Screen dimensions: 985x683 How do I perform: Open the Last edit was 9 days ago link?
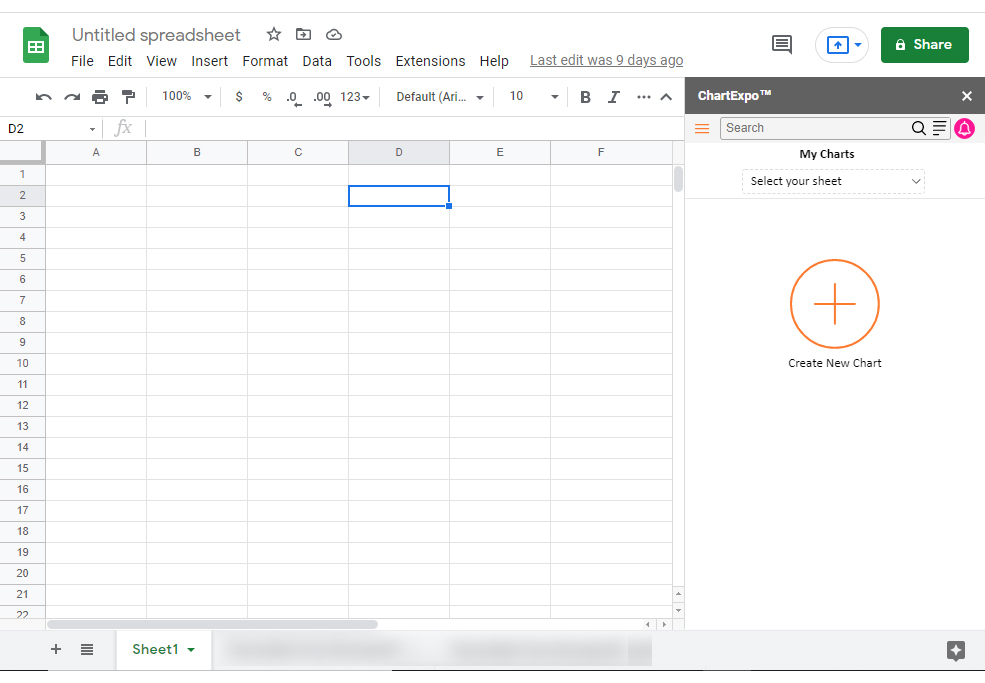click(x=606, y=60)
